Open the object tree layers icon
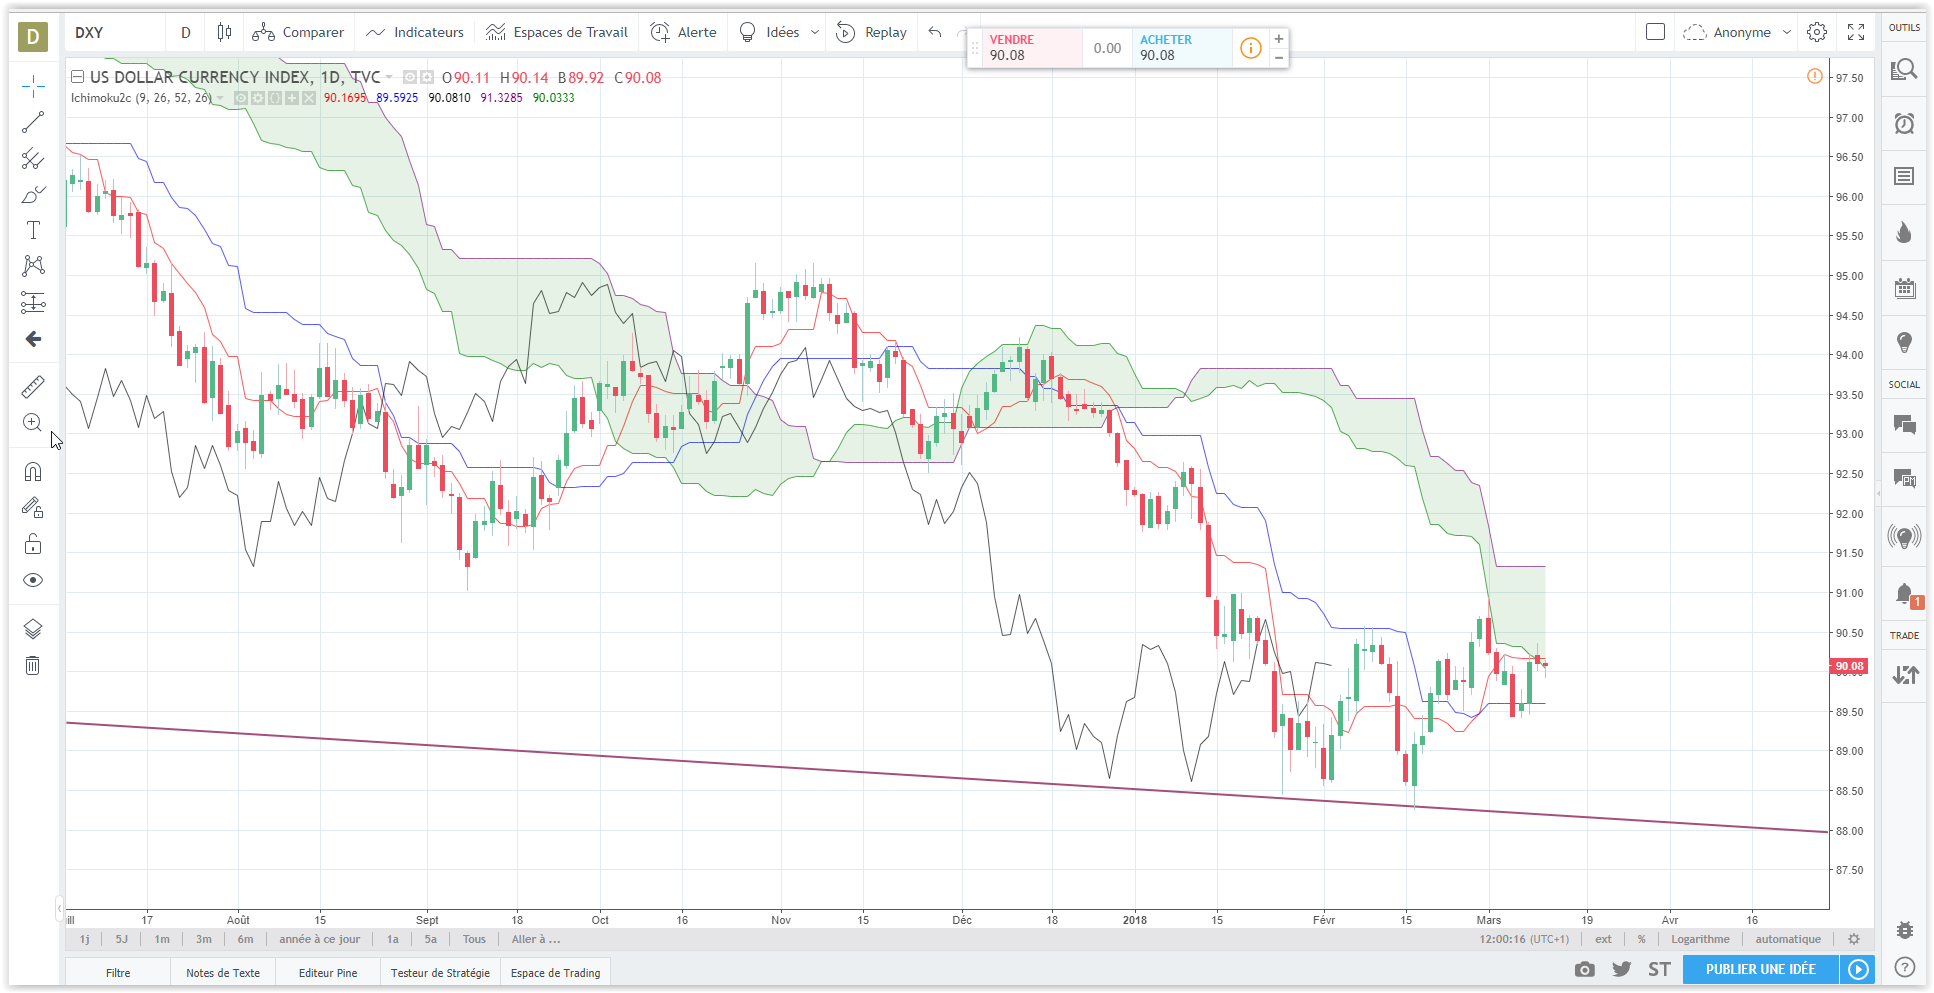Screen dimensions: 1934x993 tap(33, 629)
